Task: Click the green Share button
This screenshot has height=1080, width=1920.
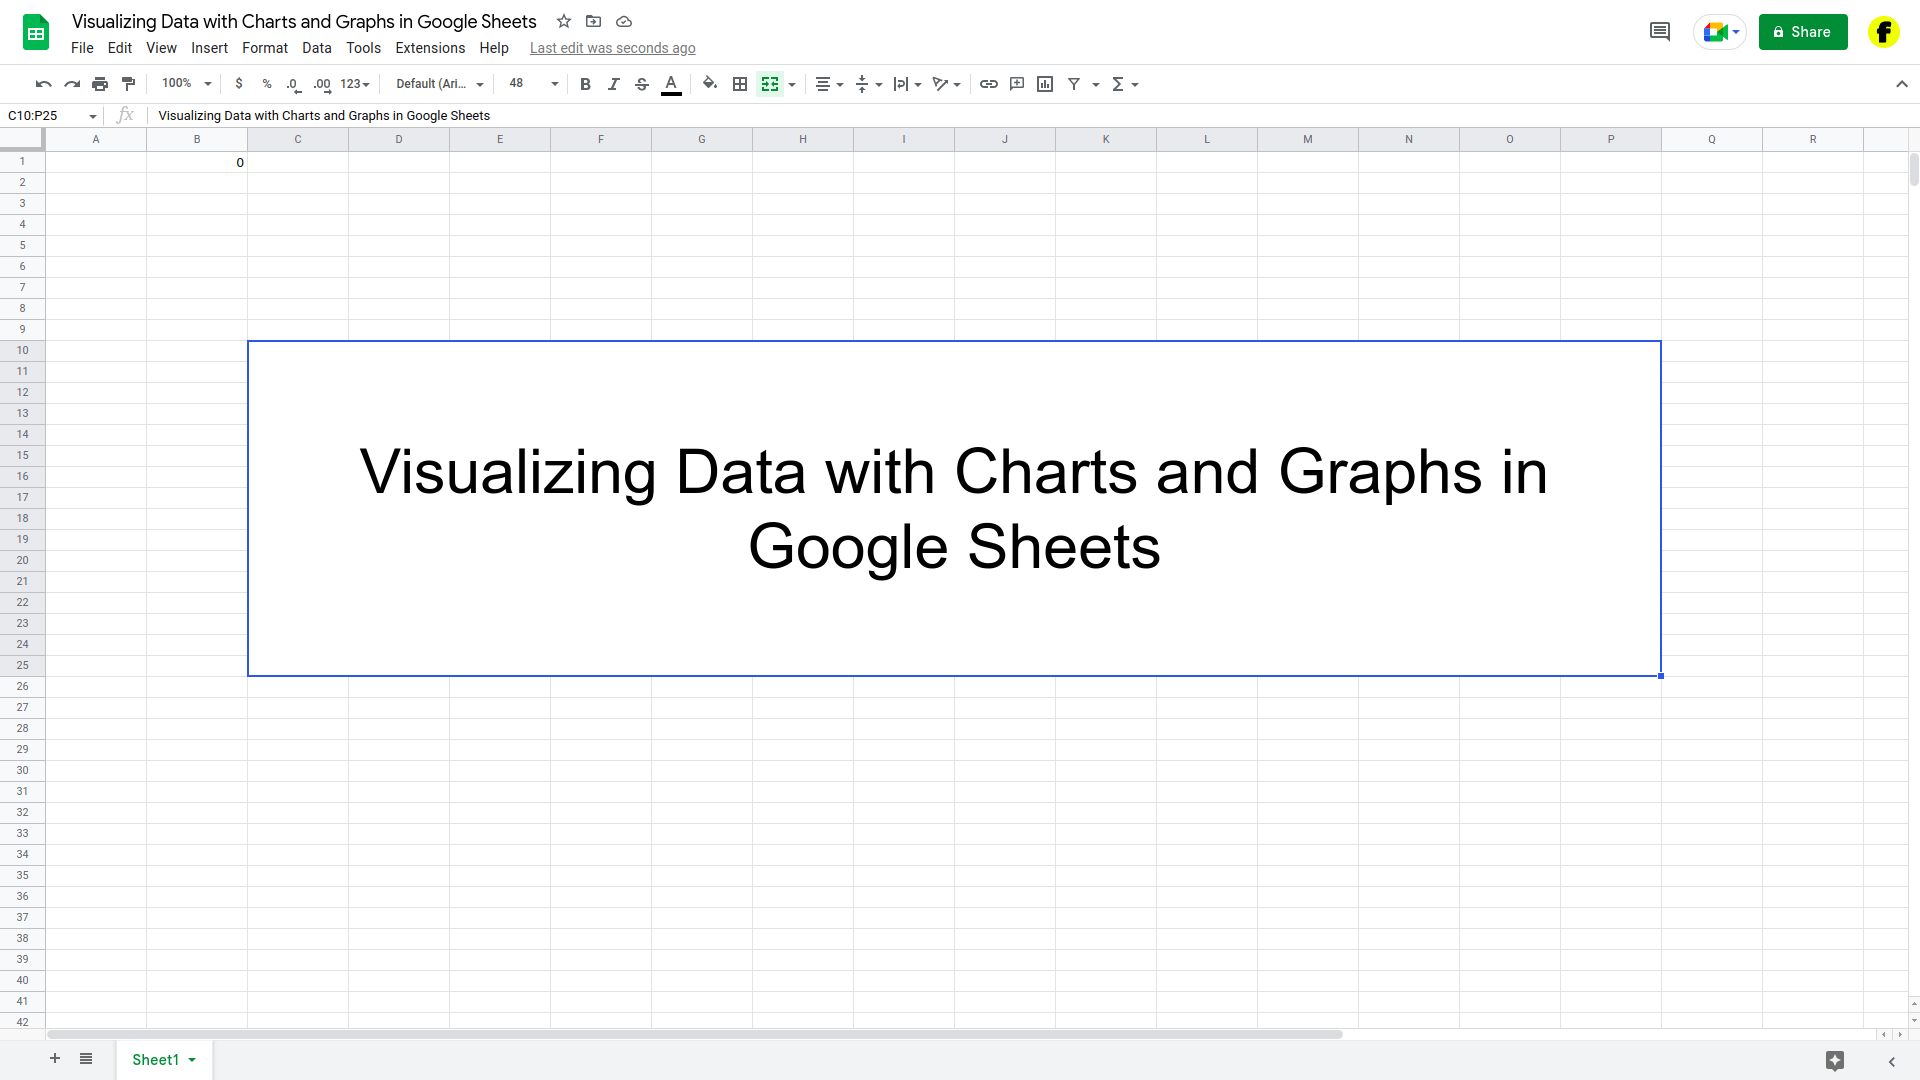Action: click(x=1802, y=32)
